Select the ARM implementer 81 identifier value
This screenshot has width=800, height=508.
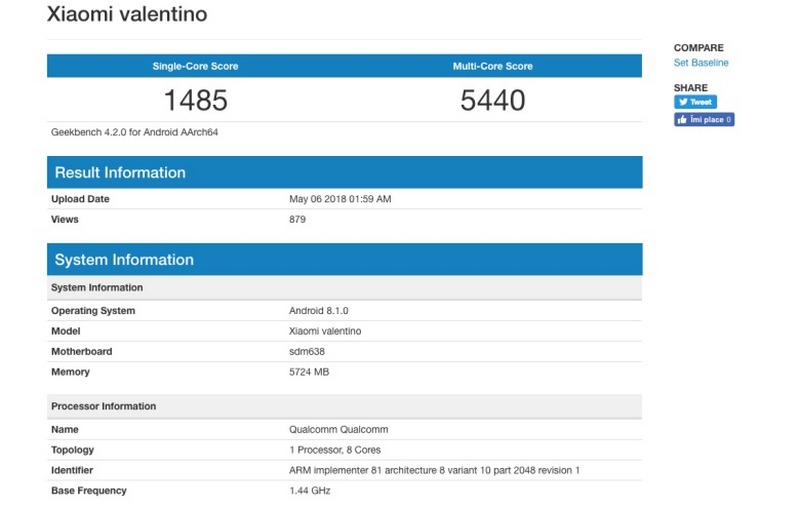coord(434,470)
